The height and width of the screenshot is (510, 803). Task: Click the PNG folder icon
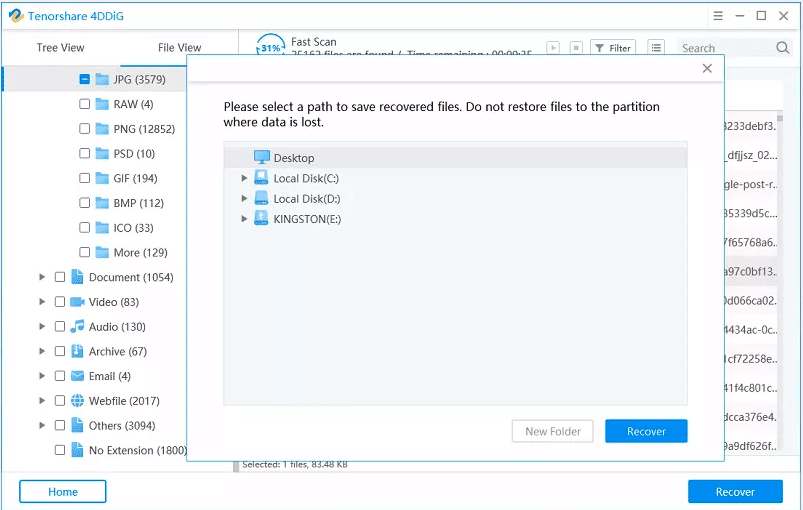coord(102,129)
